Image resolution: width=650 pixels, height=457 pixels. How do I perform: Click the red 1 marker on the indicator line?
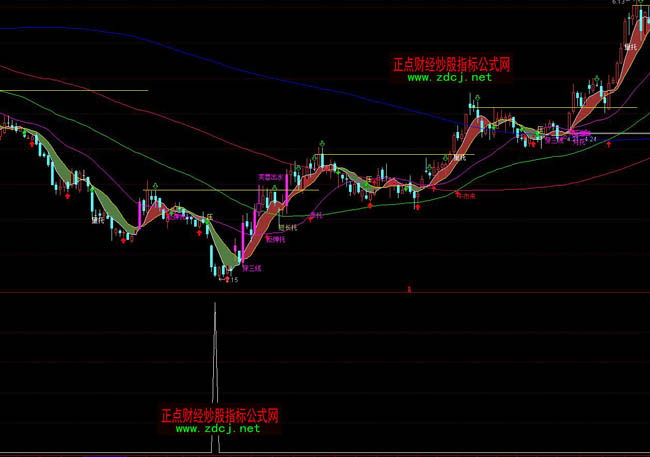pyautogui.click(x=409, y=289)
